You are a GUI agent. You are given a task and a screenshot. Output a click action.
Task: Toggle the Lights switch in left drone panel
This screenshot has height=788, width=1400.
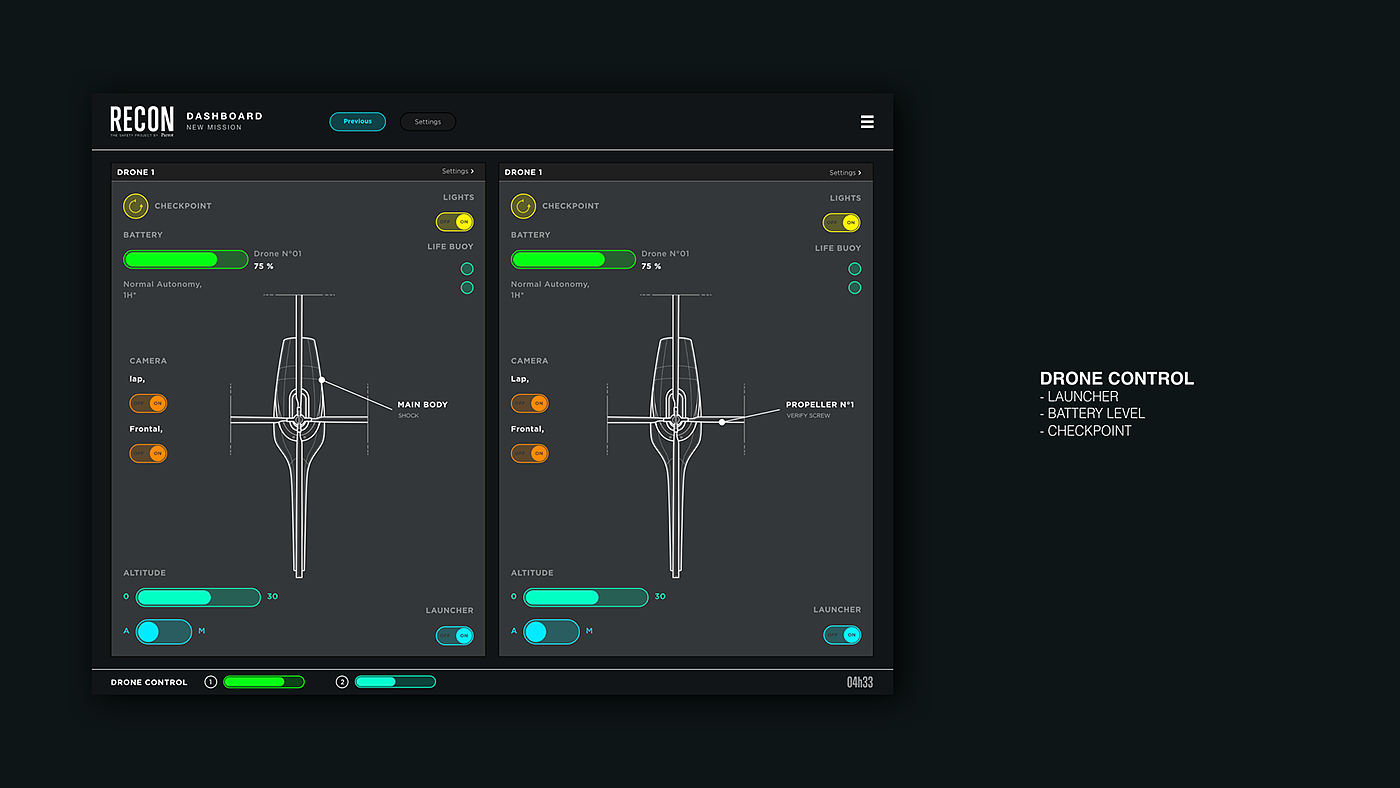pyautogui.click(x=455, y=222)
